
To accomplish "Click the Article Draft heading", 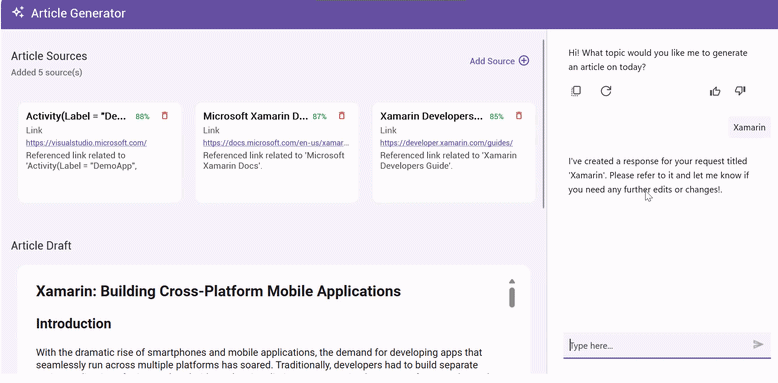I will [41, 246].
